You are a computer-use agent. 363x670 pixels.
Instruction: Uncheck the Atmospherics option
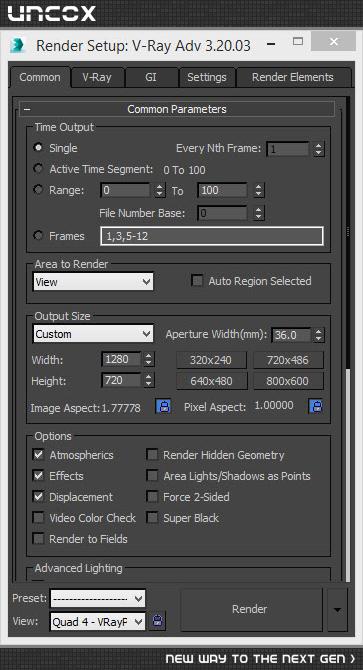(x=38, y=455)
